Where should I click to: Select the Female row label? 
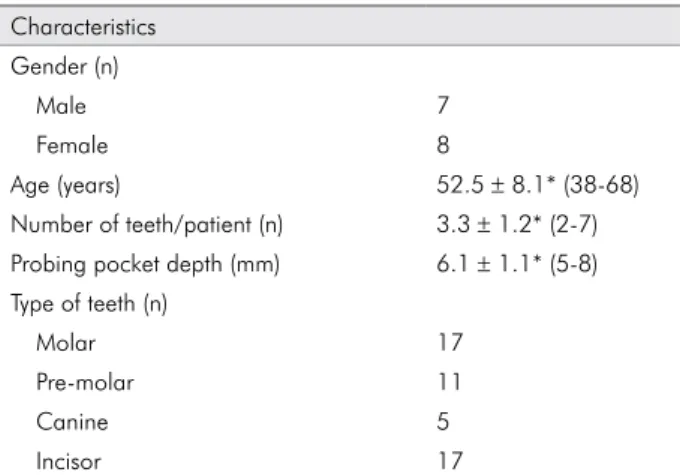pyautogui.click(x=72, y=145)
